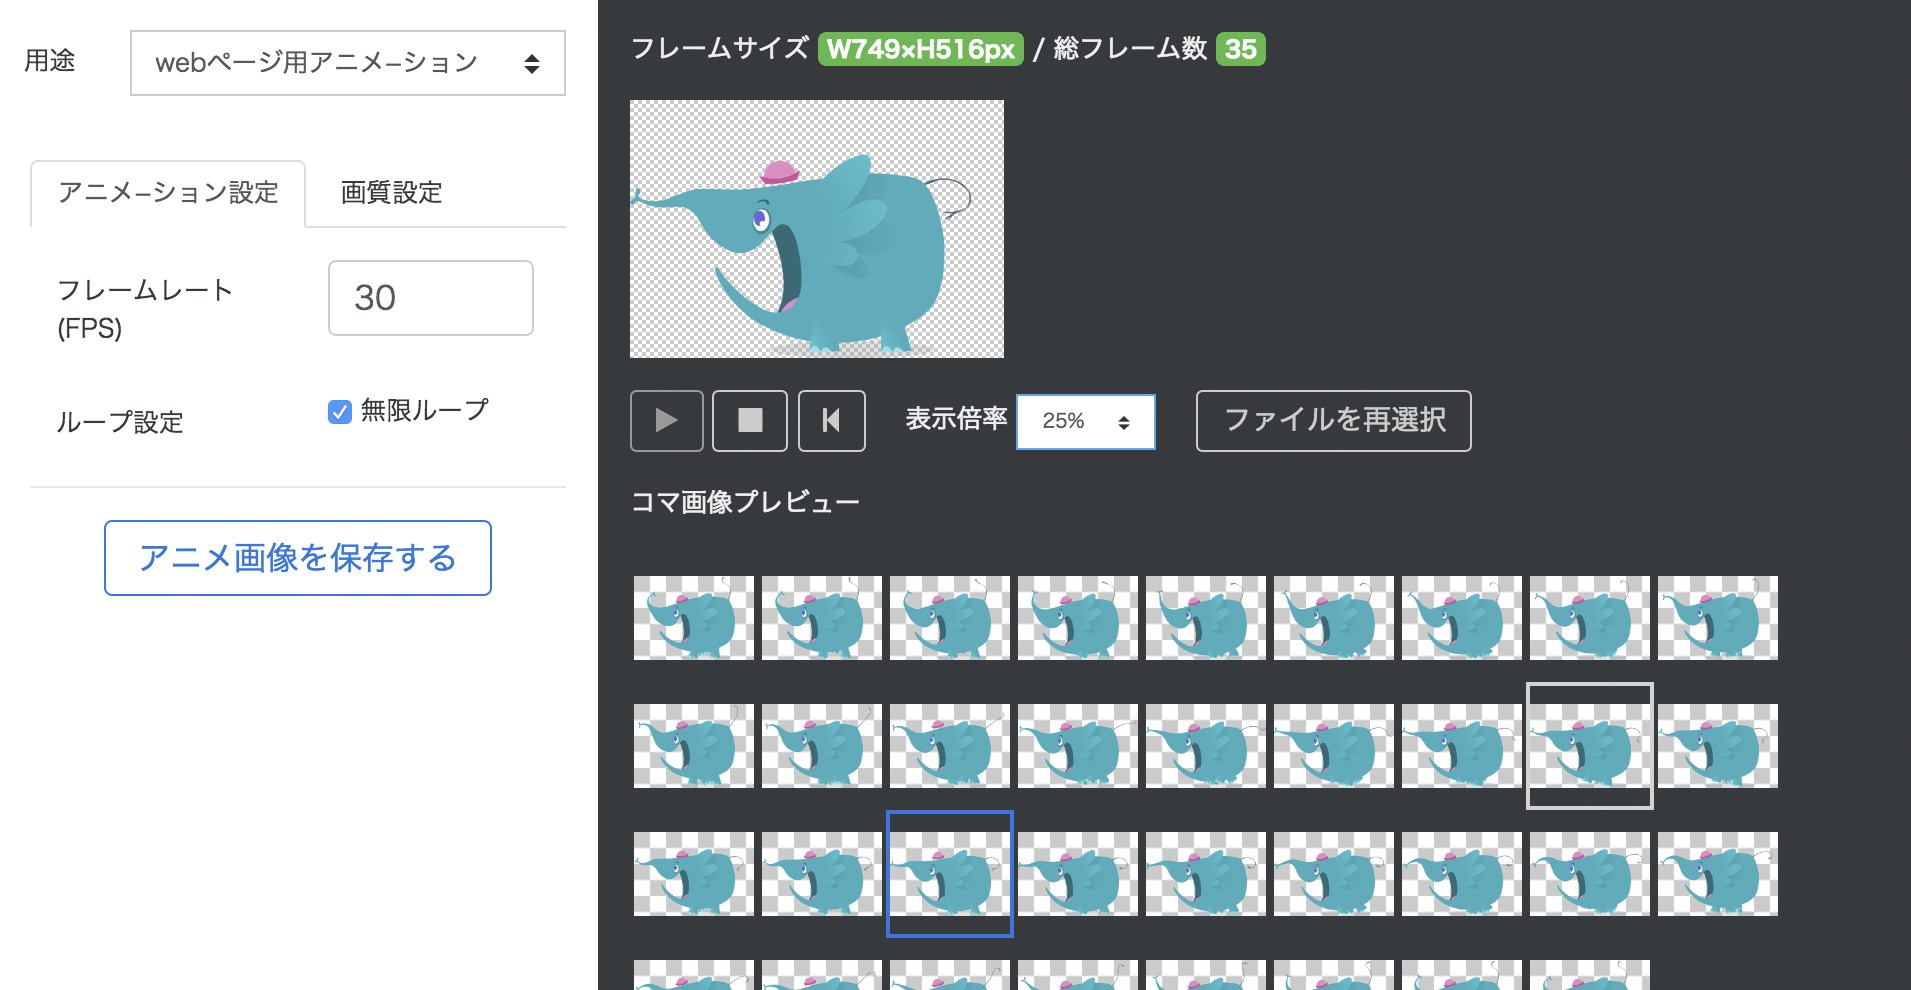Open the 用途 dropdown
1911x990 pixels.
pos(348,63)
